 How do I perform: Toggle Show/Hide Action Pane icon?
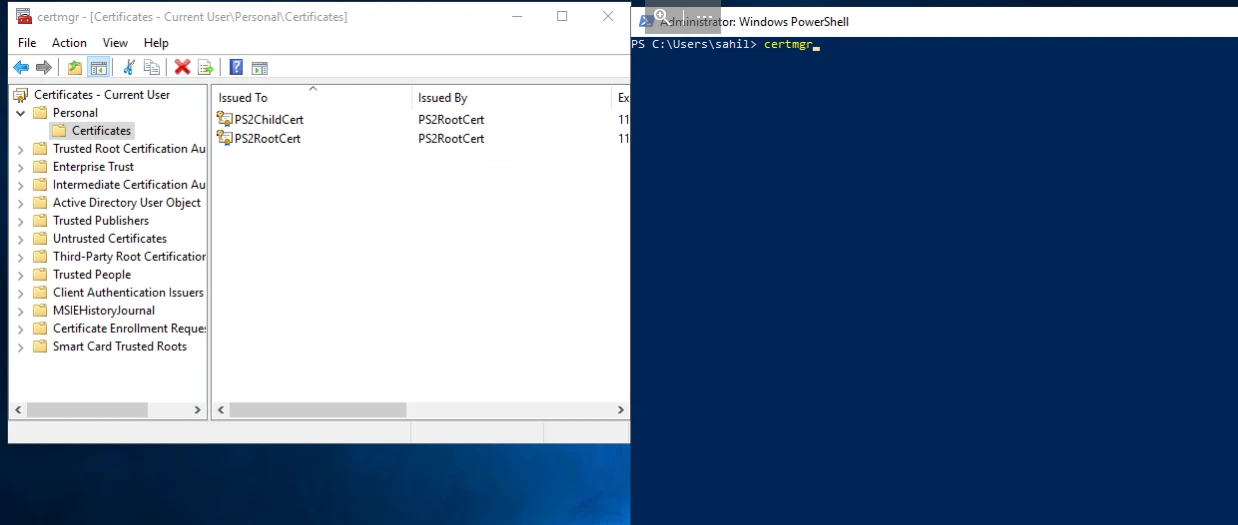click(x=260, y=67)
